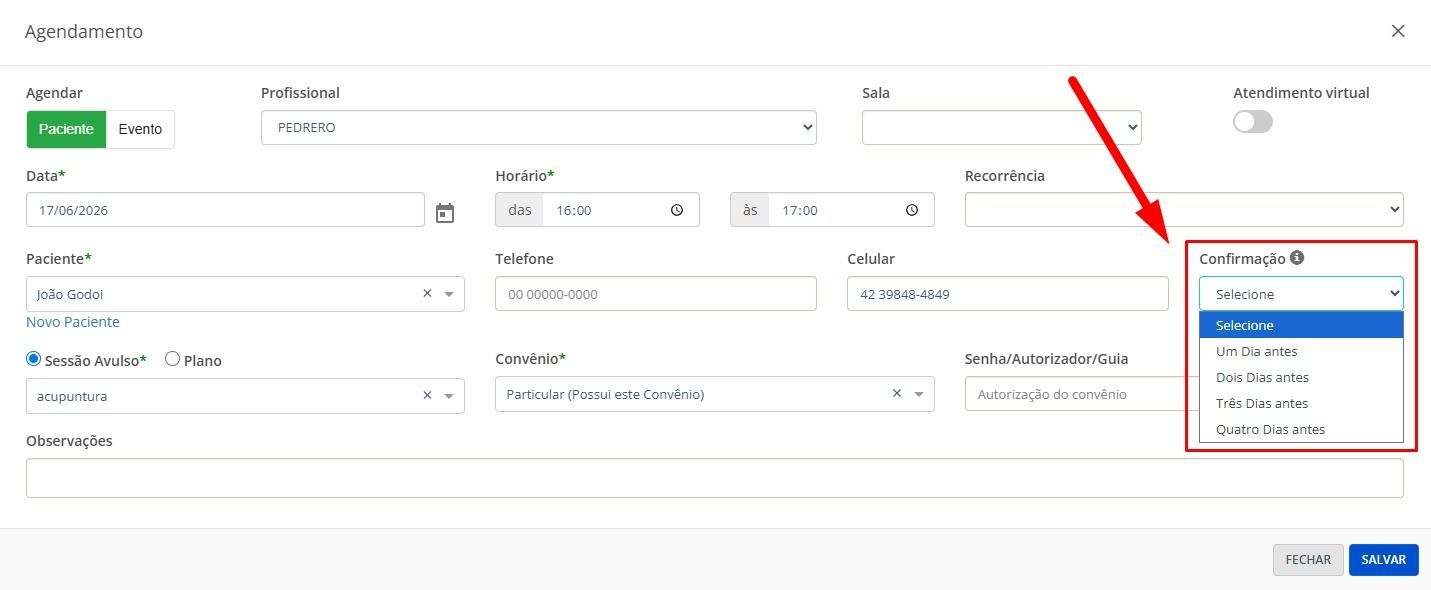The image size is (1431, 590).
Task: Expand the Paciente dropdown arrow
Action: tap(449, 294)
